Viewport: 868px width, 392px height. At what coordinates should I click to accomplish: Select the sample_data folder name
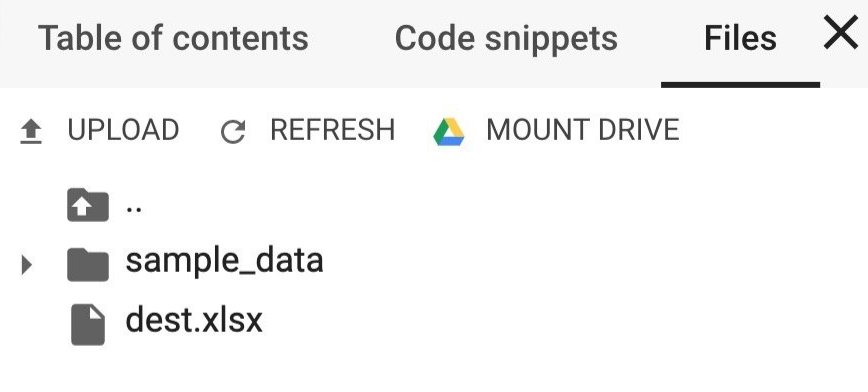[x=224, y=261]
